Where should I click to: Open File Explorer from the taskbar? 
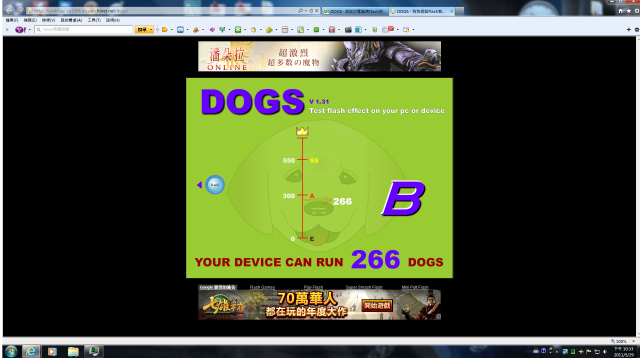click(73, 351)
